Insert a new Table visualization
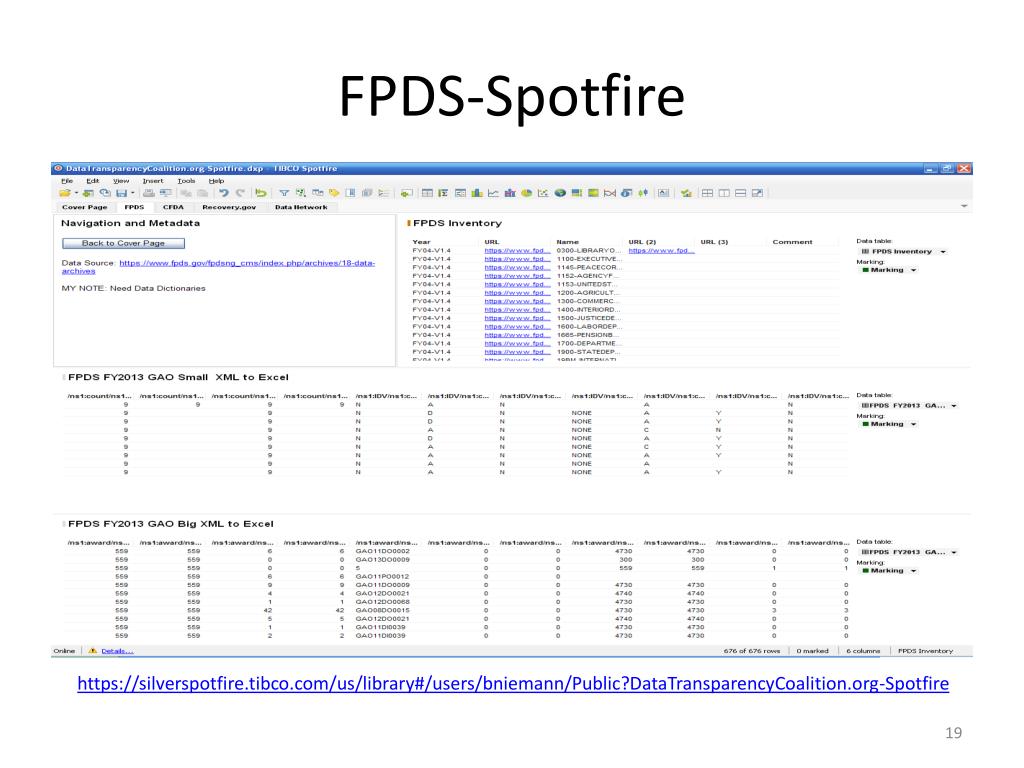Image resolution: width=1024 pixels, height=768 pixels. tap(427, 193)
